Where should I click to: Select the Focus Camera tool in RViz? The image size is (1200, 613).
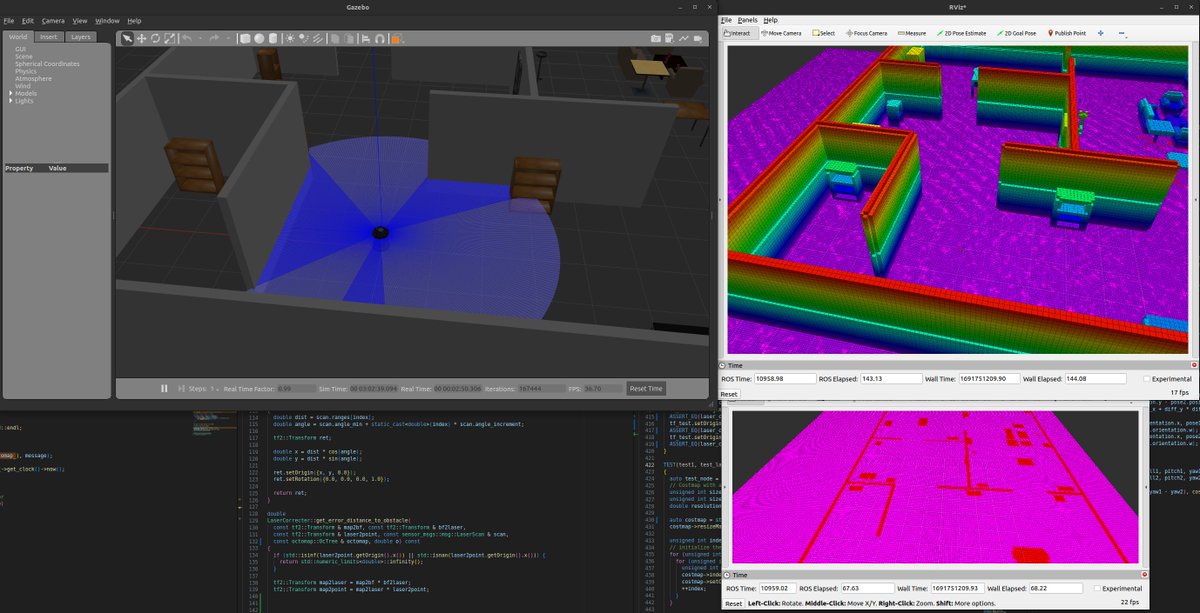(866, 33)
